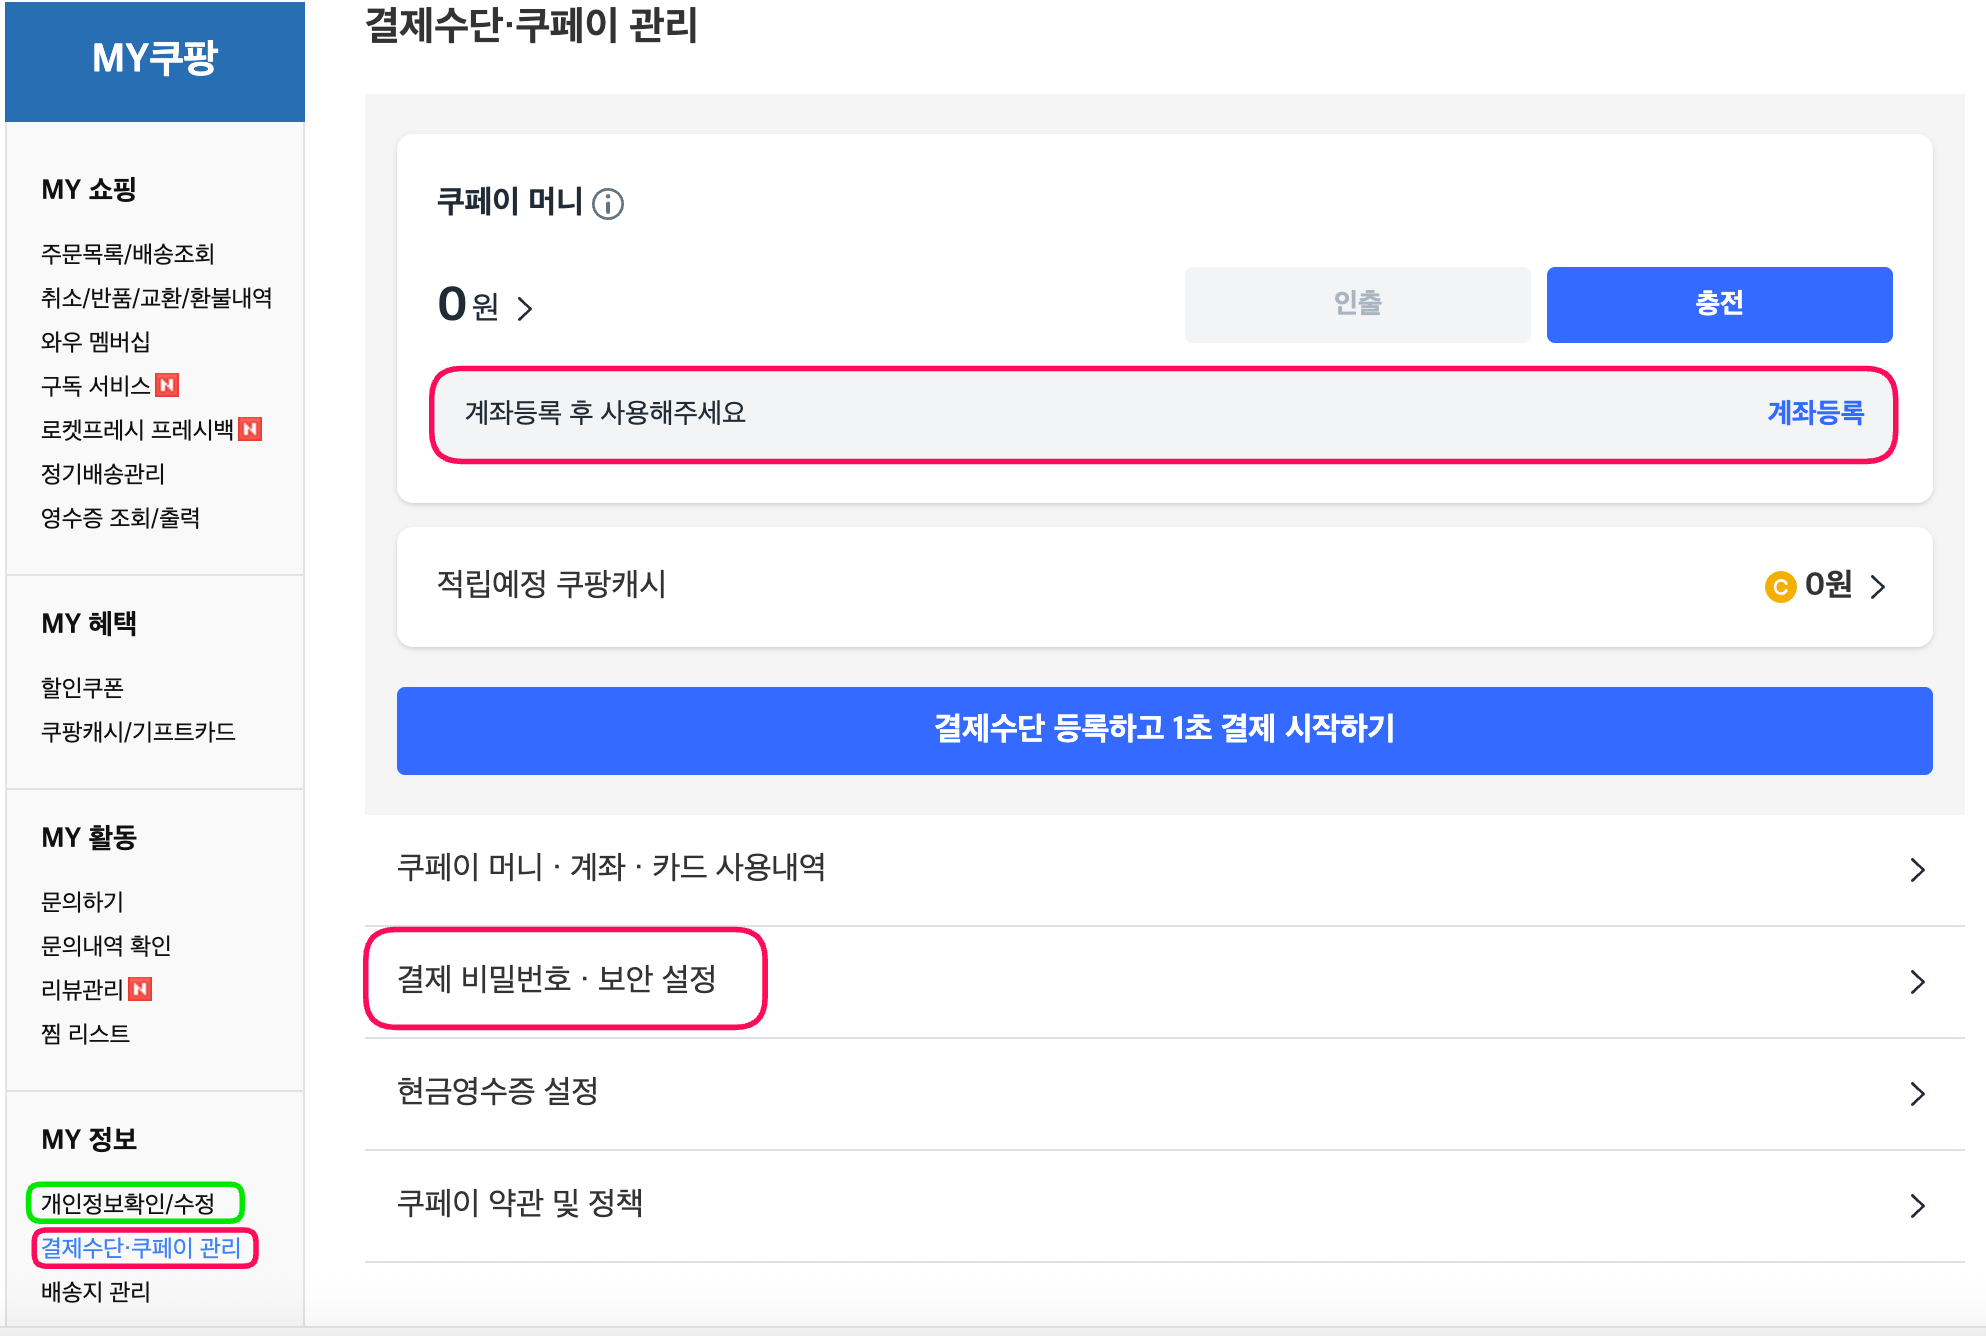This screenshot has height=1336, width=1986.
Task: Expand 쿠페이 머니·계좌·카드 사용내역 chevron
Action: tap(1916, 870)
